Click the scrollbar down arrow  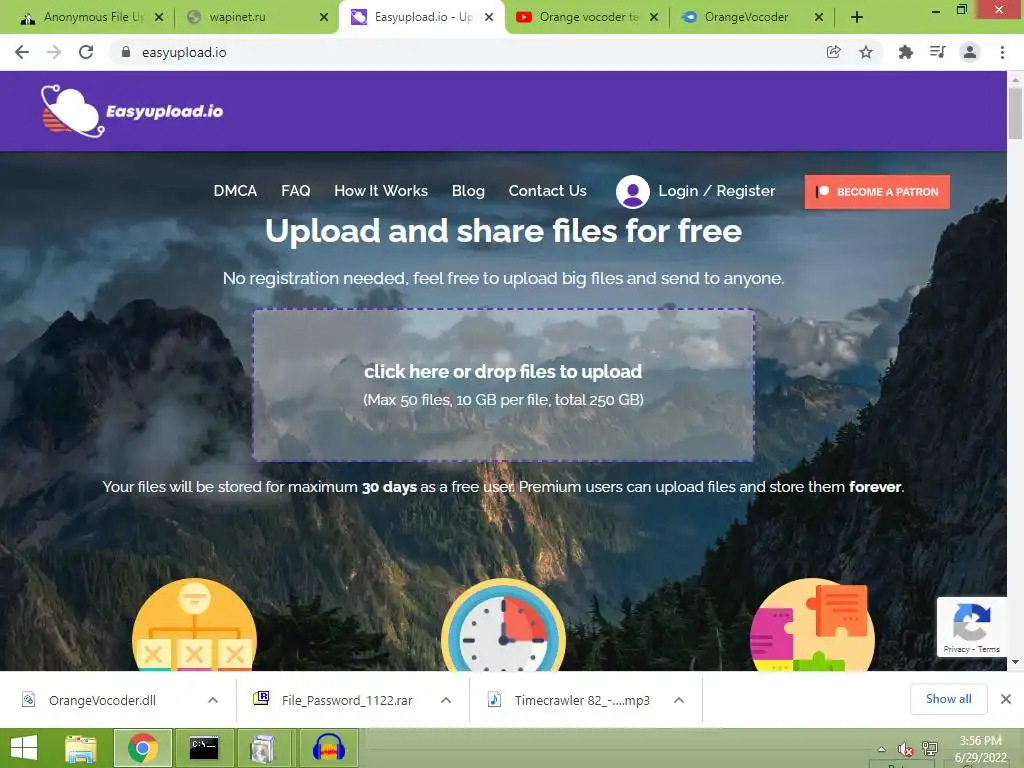coord(1015,662)
